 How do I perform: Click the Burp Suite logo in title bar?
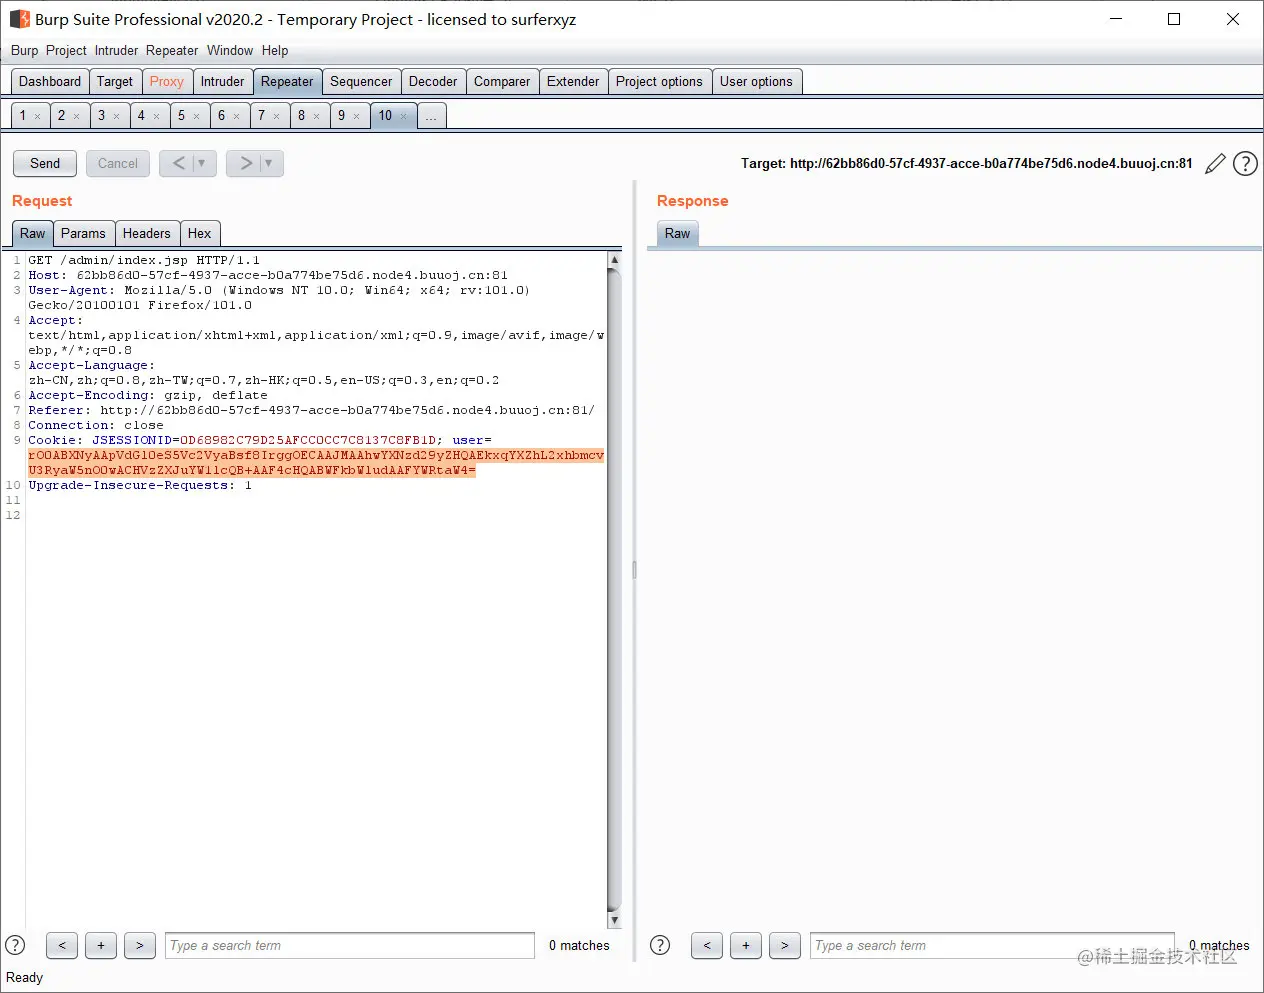click(x=19, y=19)
